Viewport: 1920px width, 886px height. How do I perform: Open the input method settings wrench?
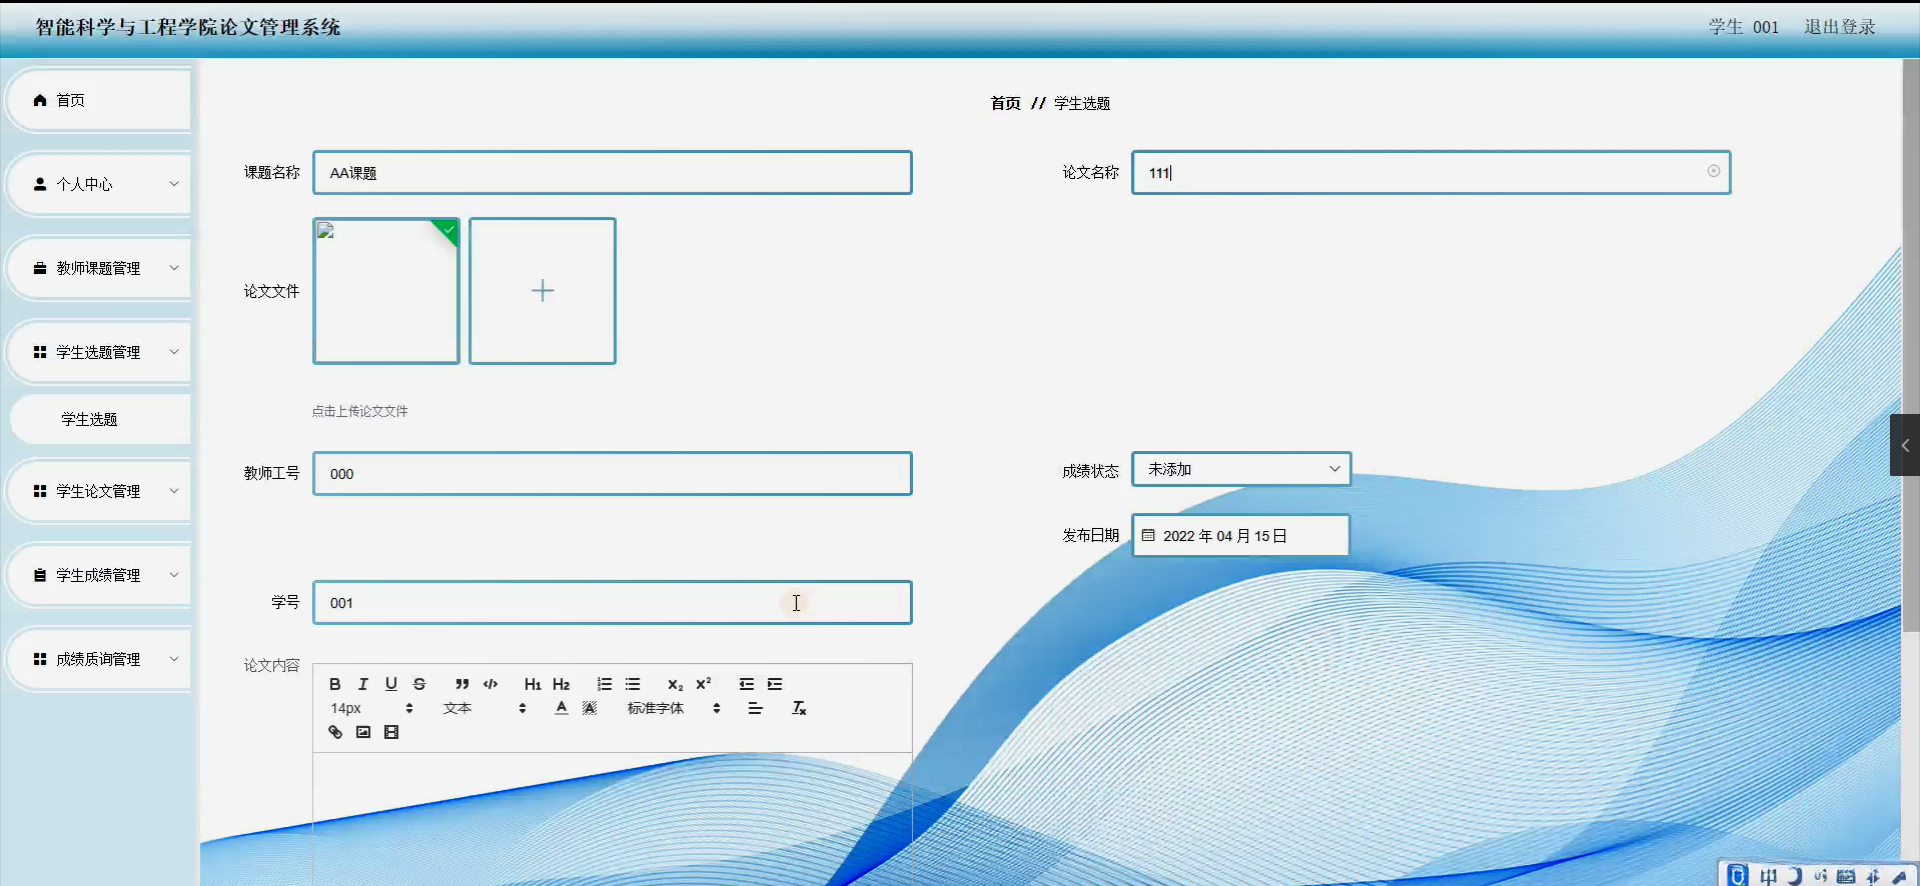point(1899,876)
